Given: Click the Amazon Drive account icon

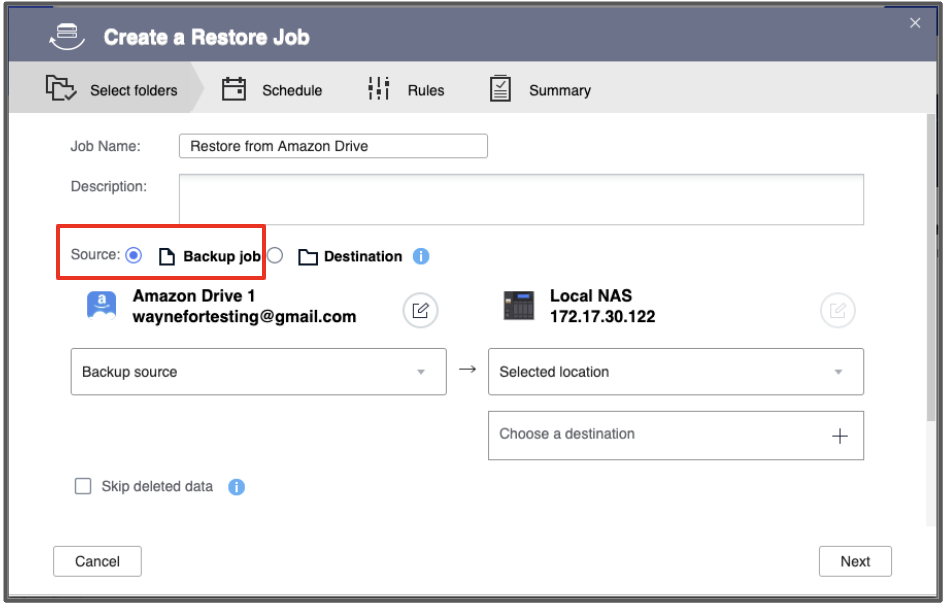Looking at the screenshot, I should tap(102, 307).
